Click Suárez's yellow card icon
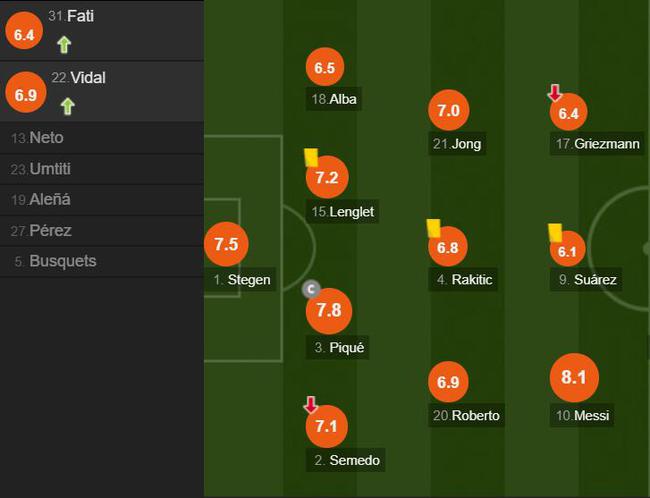 tap(555, 233)
